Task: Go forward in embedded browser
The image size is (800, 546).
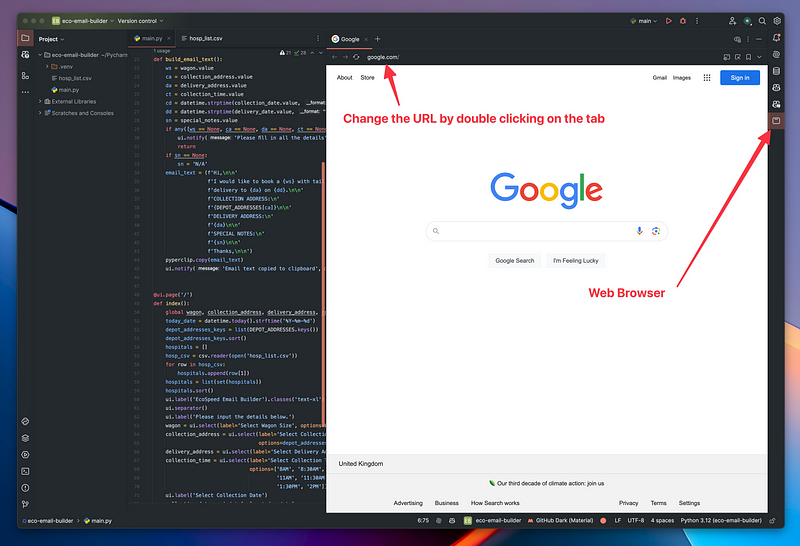Action: pos(345,57)
